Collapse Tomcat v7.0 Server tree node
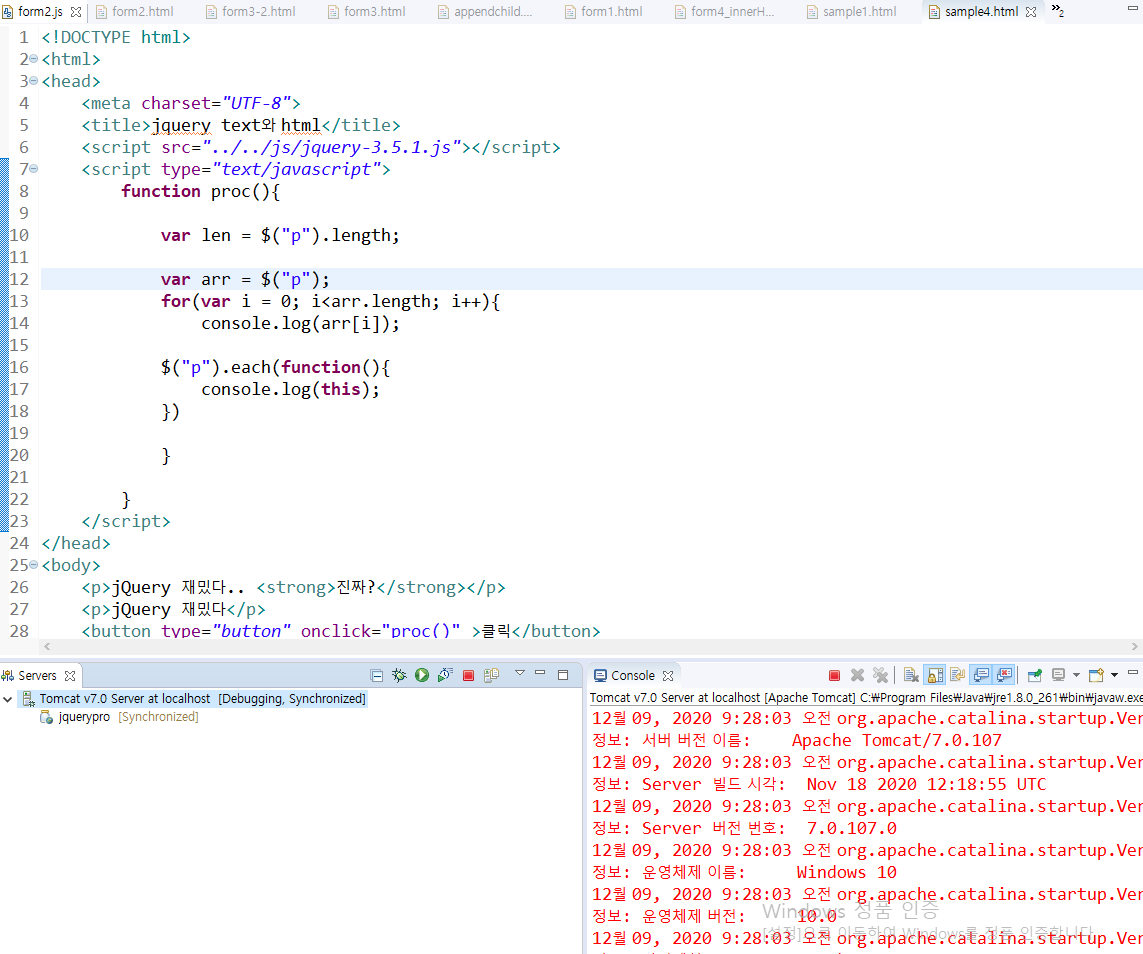This screenshot has width=1143, height=954. click(8, 699)
